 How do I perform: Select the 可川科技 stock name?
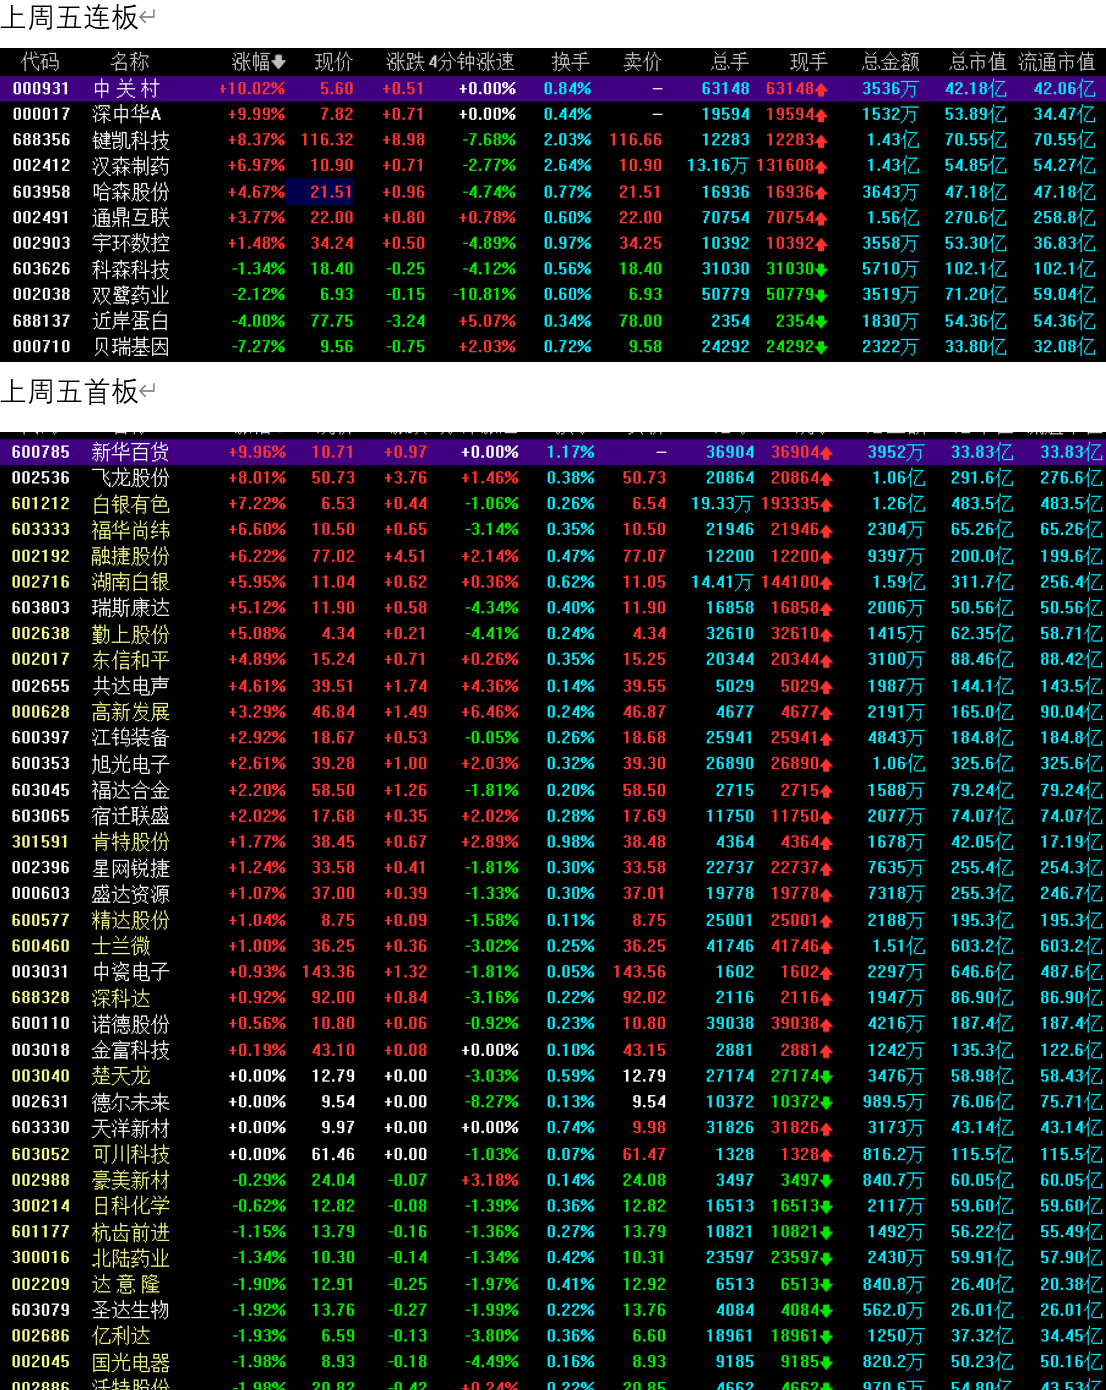pos(131,1154)
